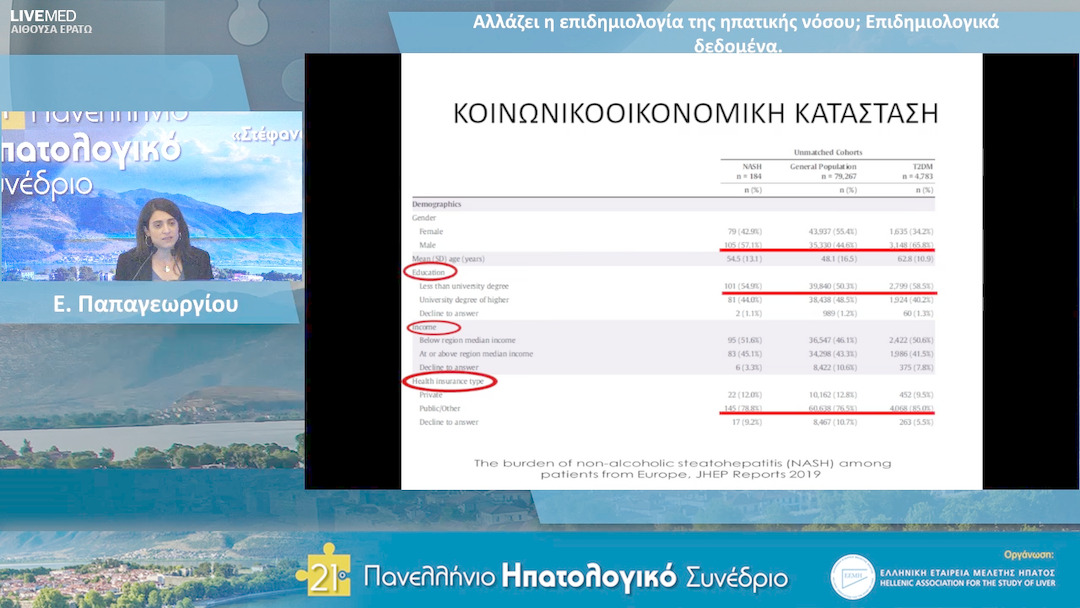The width and height of the screenshot is (1080, 608).
Task: Click the value '43,937 (55.4%)'
Action: click(x=833, y=231)
